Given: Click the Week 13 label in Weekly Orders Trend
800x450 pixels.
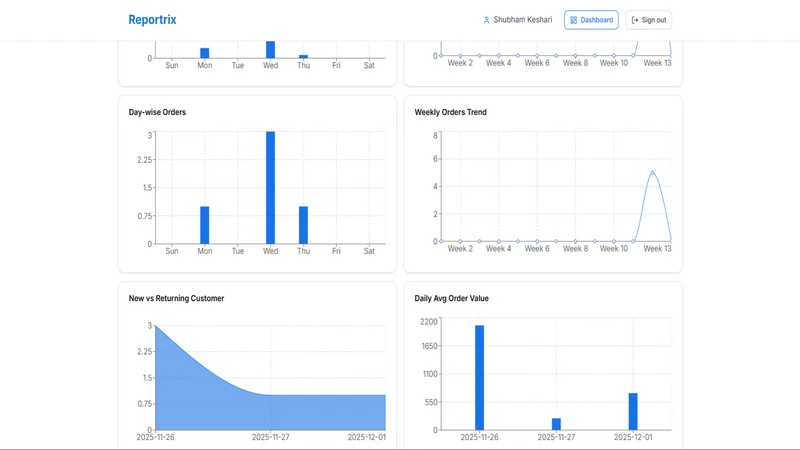Looking at the screenshot, I should click(x=657, y=249).
